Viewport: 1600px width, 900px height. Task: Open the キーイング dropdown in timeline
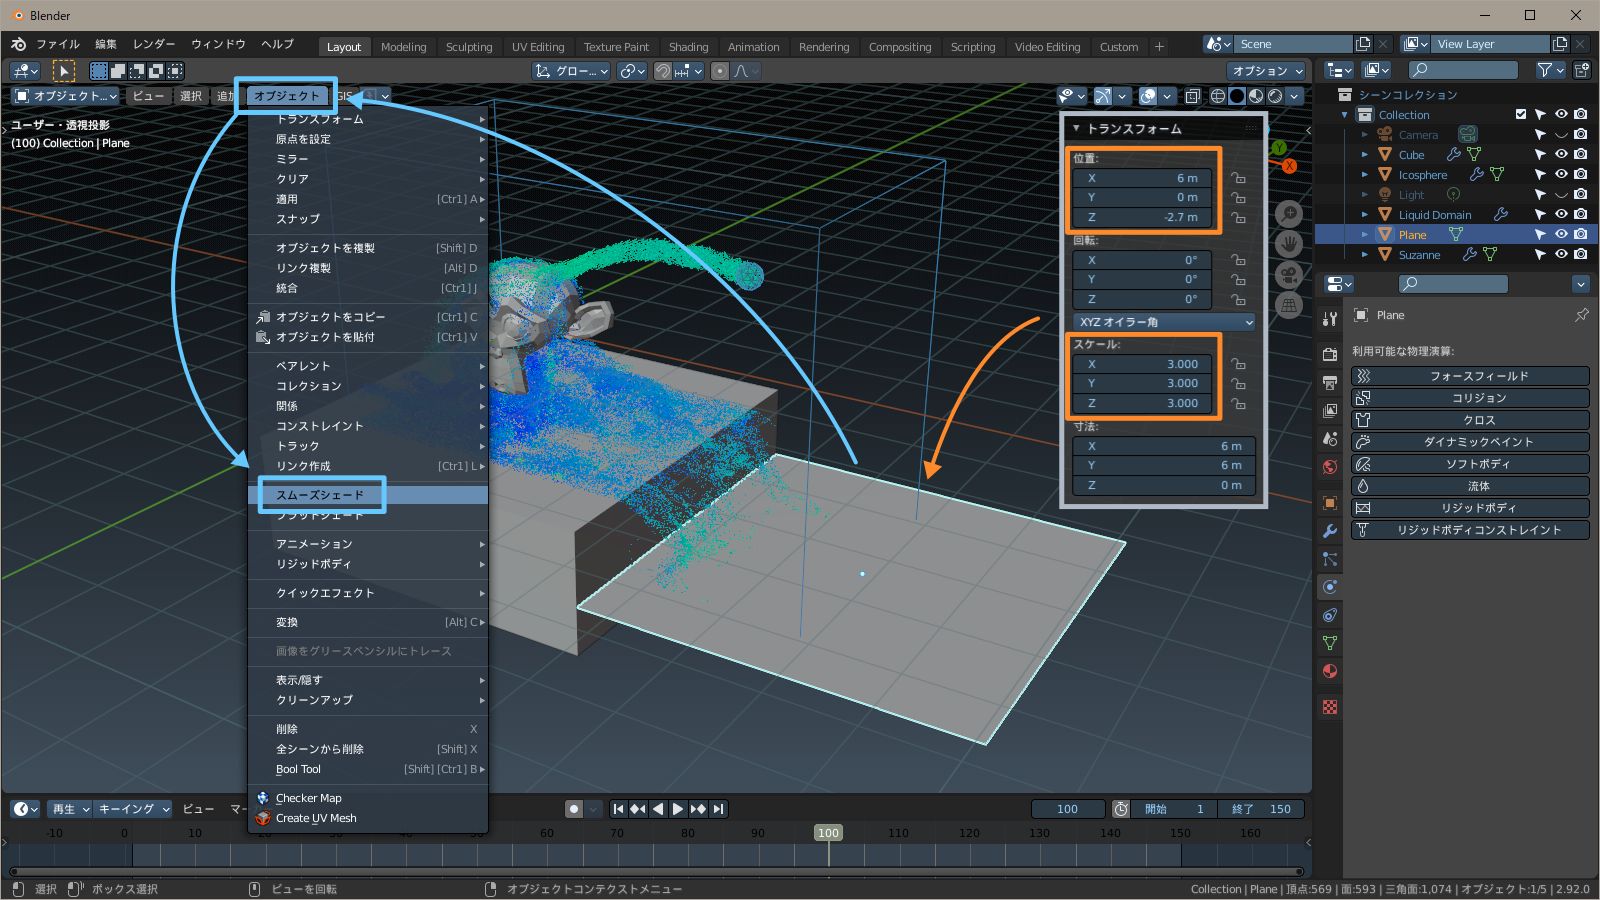(x=134, y=809)
